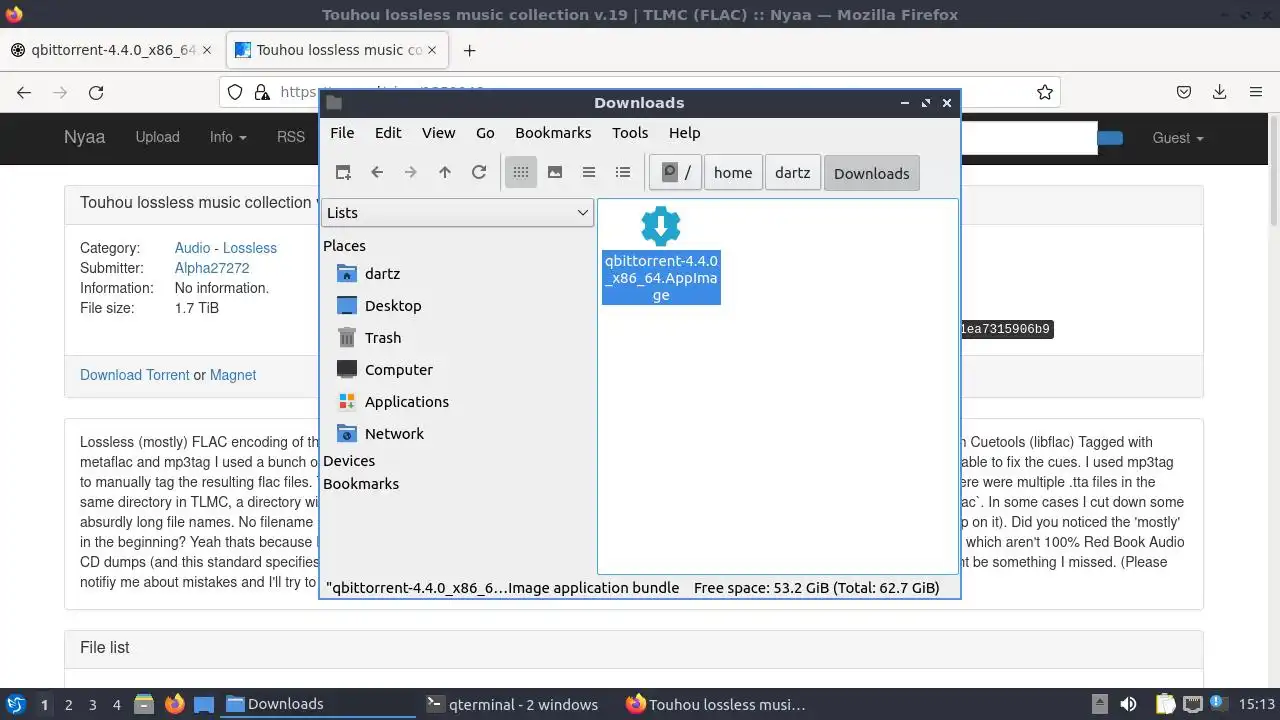Viewport: 1280px width, 720px height.
Task: Launch Firefox from taskbar quick launch
Action: 174,704
